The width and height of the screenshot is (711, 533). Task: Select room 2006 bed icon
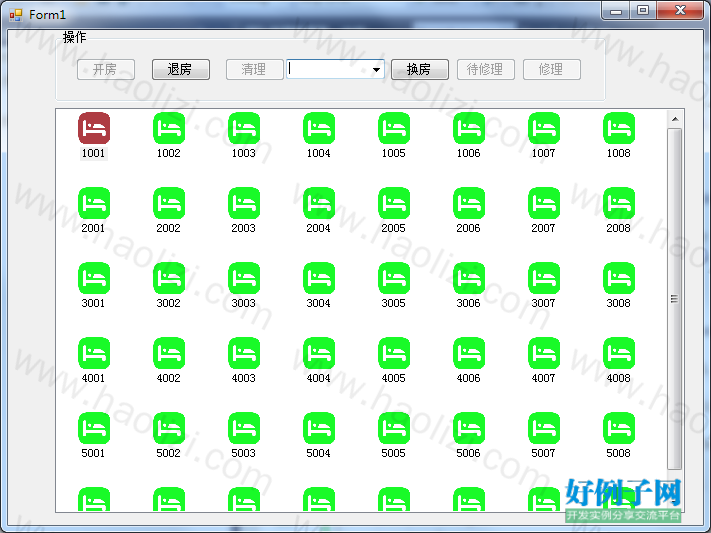coord(469,203)
